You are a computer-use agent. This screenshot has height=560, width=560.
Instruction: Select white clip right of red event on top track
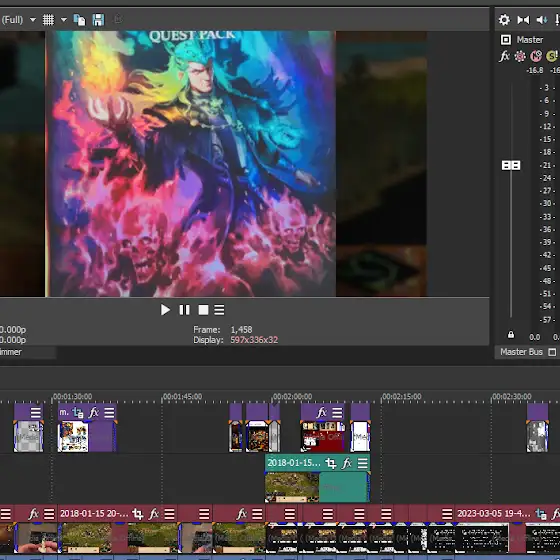pyautogui.click(x=360, y=436)
